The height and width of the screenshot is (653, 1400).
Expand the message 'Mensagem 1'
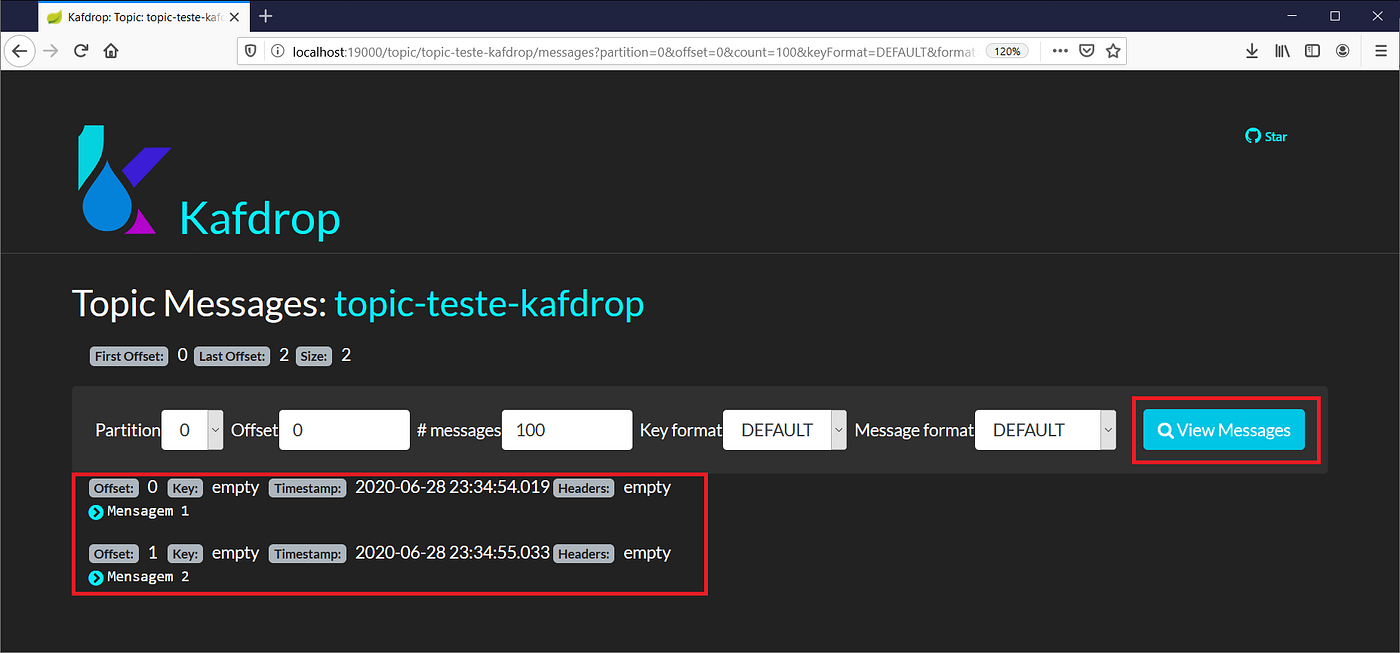tap(96, 511)
